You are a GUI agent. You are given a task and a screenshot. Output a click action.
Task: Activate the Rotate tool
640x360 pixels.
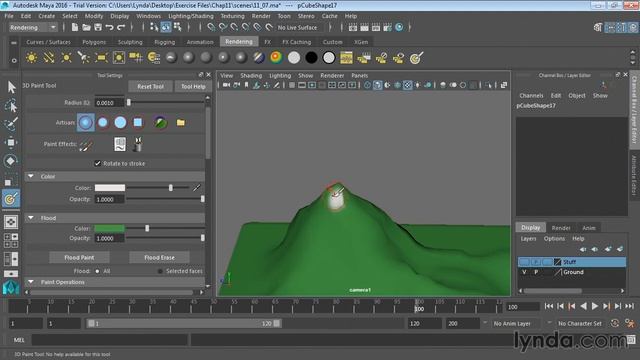coord(11,161)
